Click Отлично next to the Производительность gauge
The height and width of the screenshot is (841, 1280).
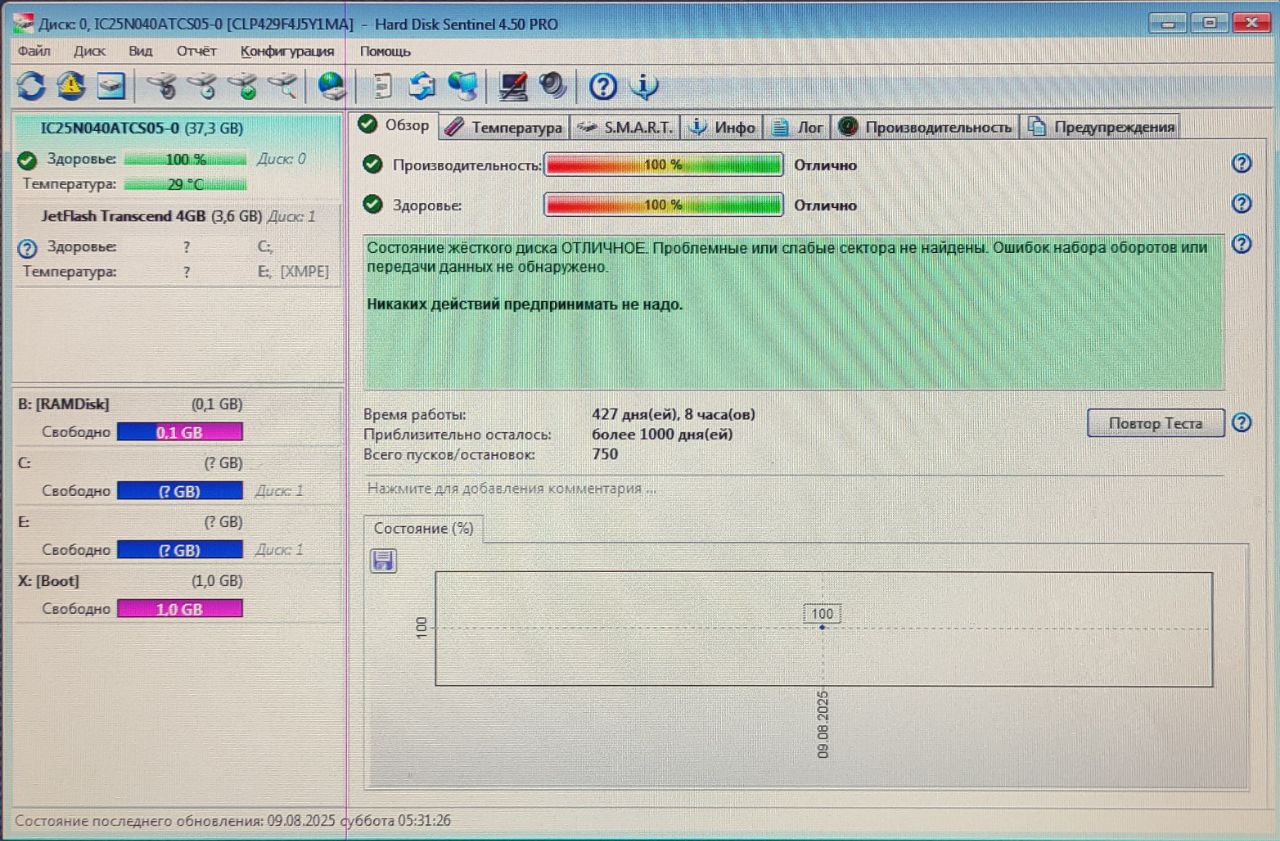(x=825, y=165)
